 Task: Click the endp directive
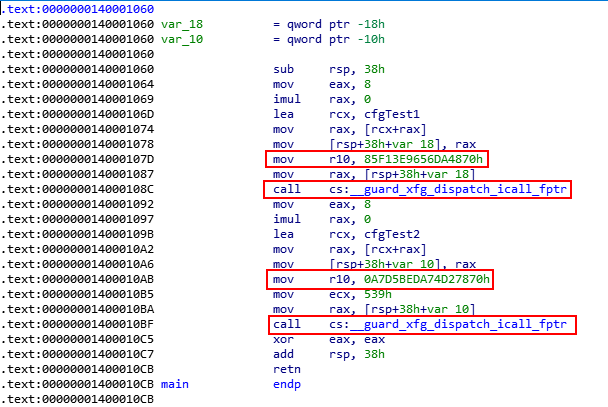(287, 385)
